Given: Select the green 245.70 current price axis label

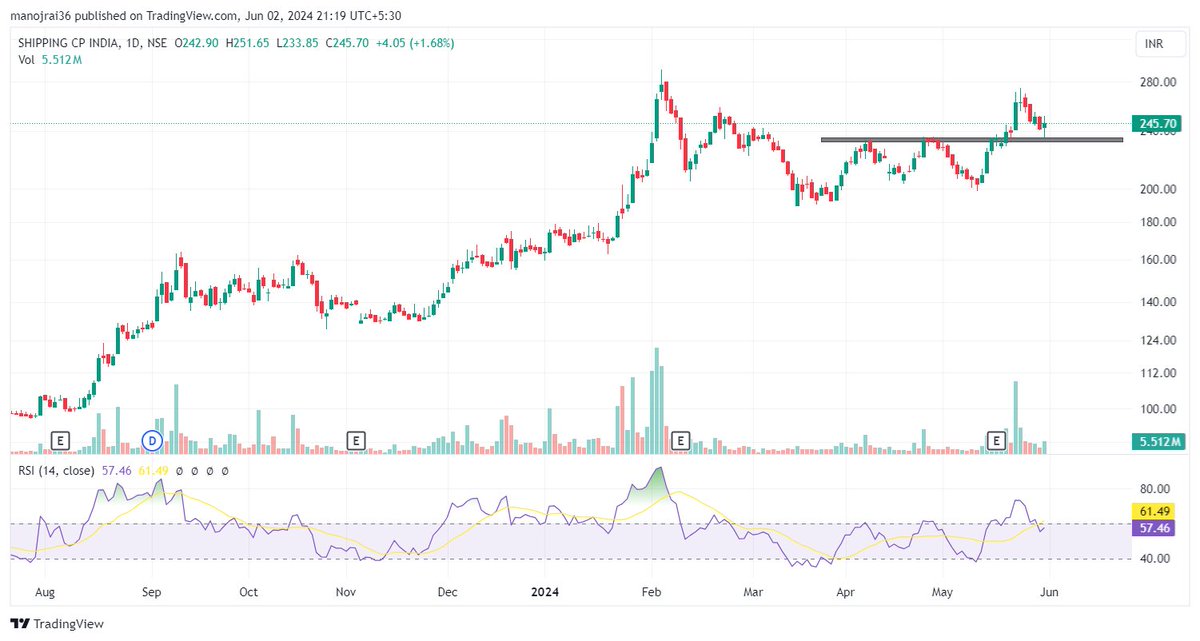Looking at the screenshot, I should pyautogui.click(x=1159, y=124).
